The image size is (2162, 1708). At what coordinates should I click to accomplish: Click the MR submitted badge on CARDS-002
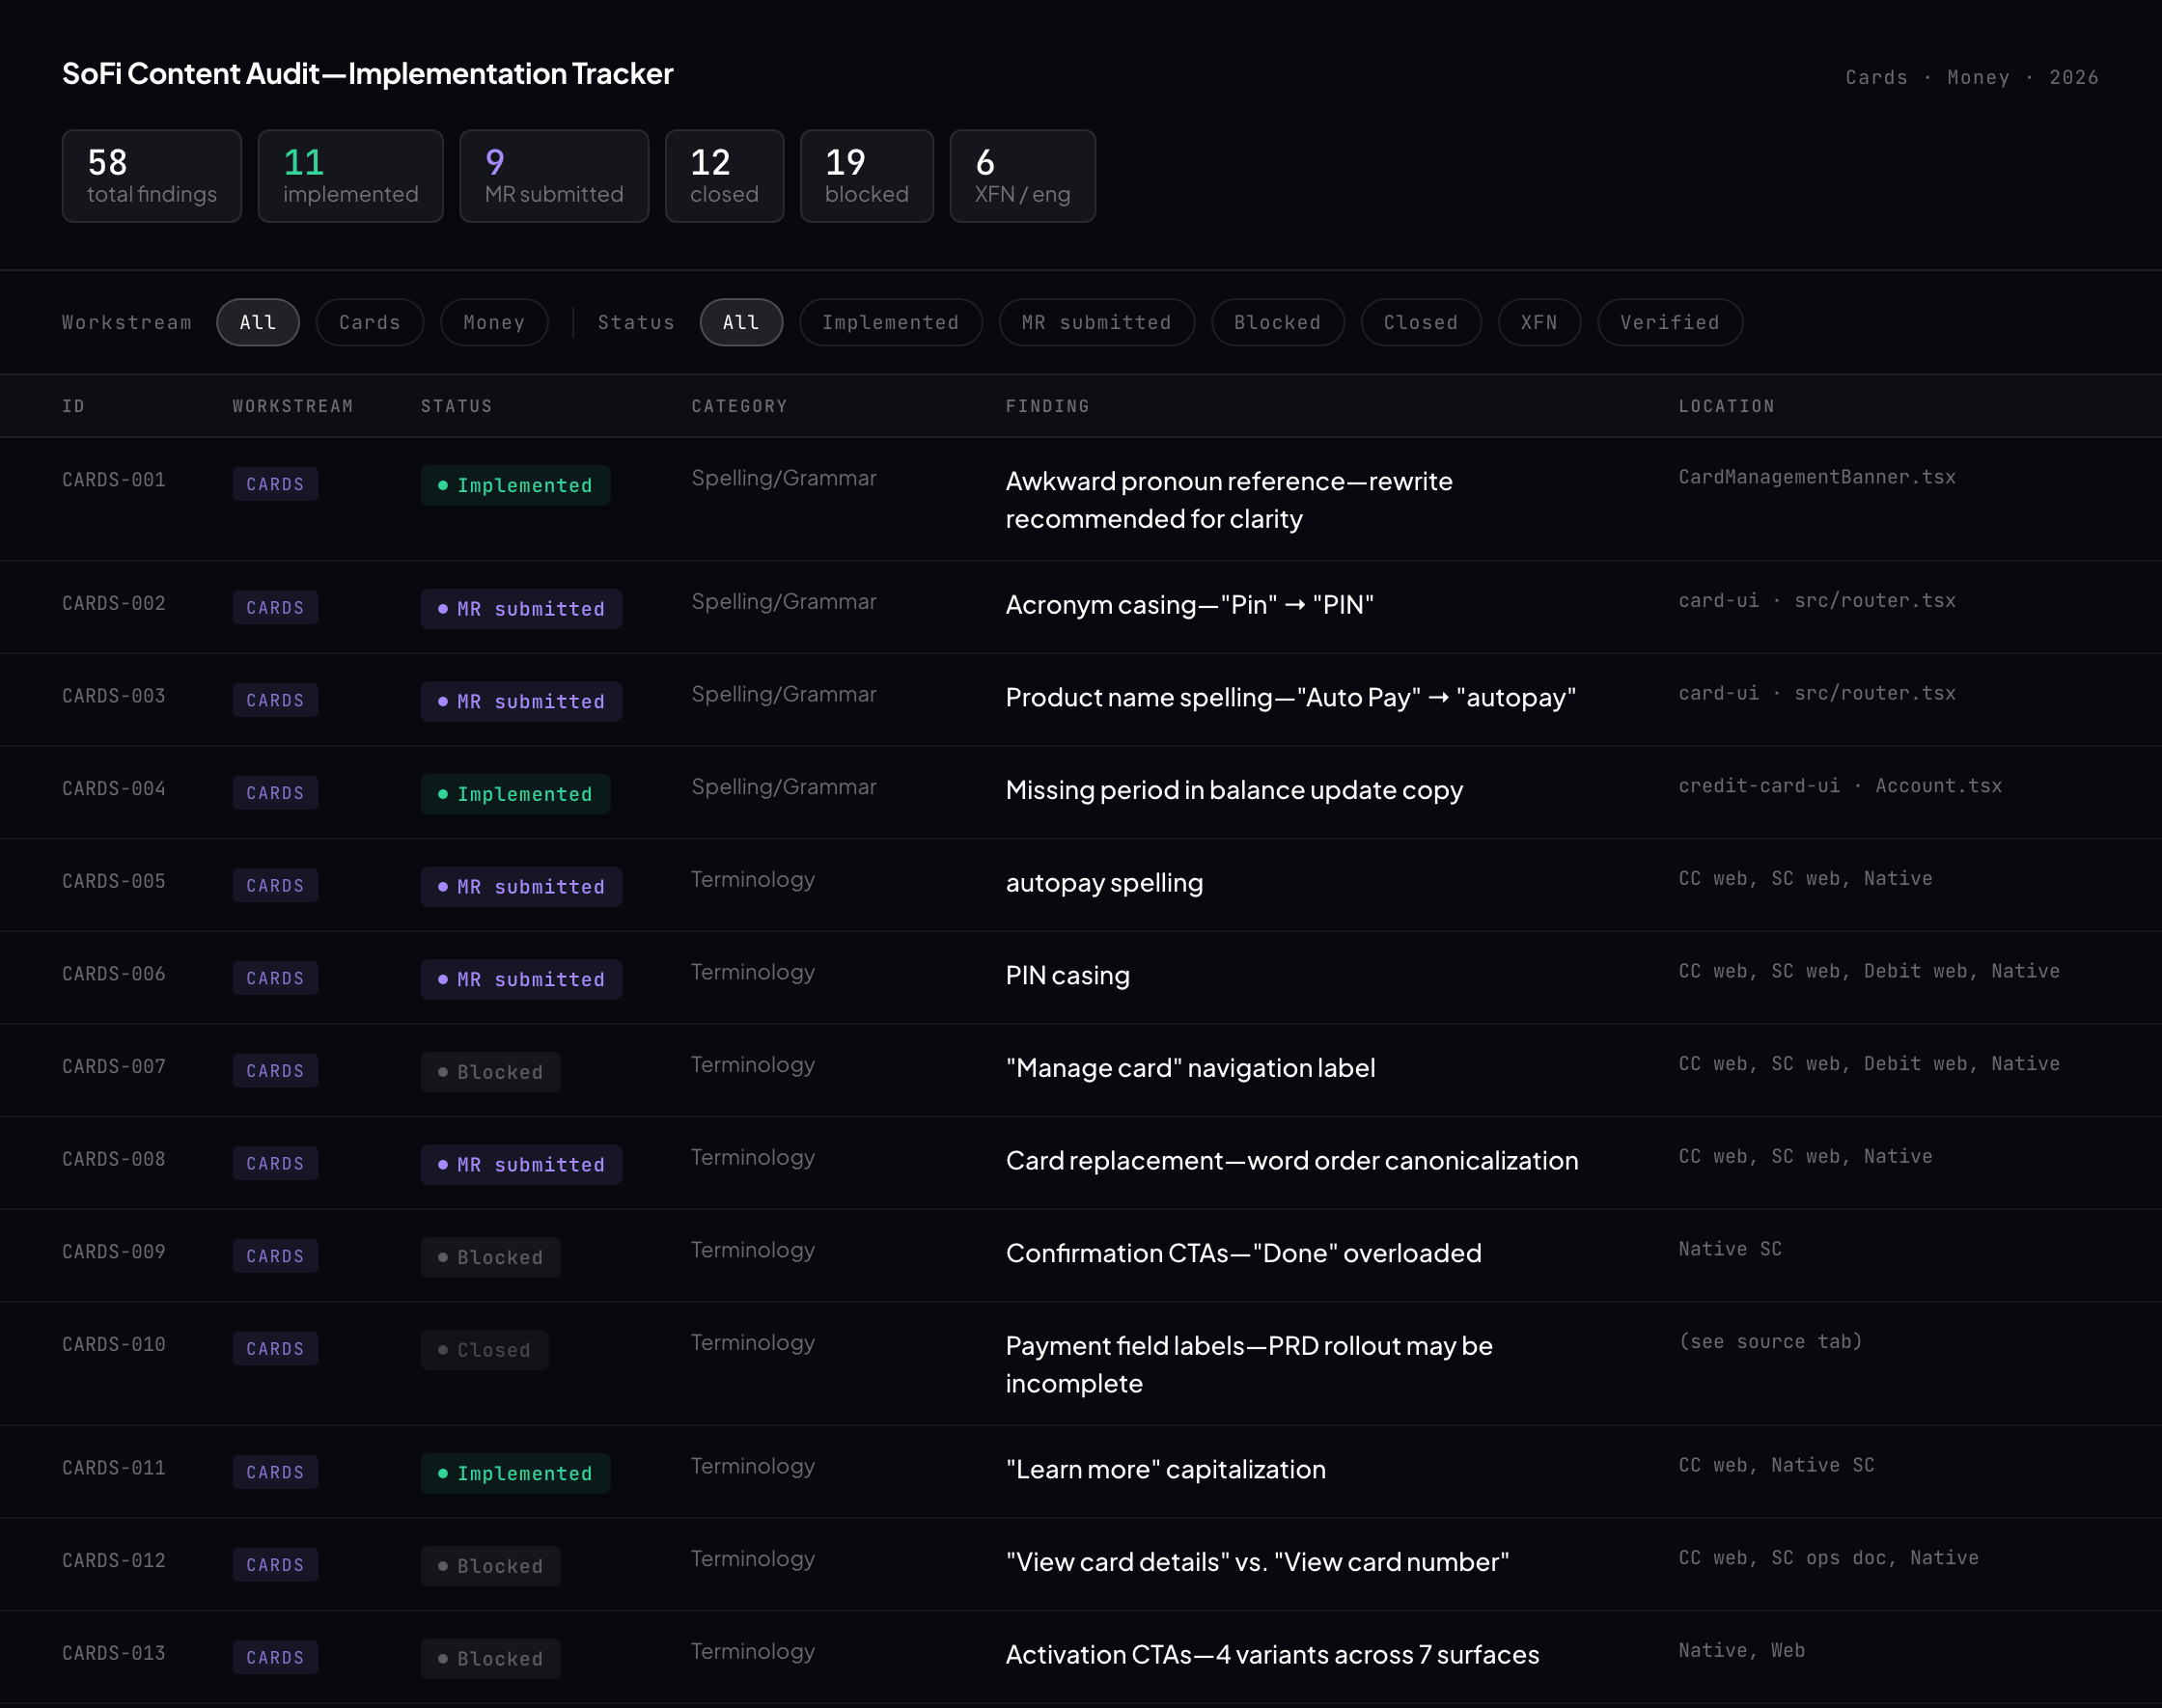(522, 609)
